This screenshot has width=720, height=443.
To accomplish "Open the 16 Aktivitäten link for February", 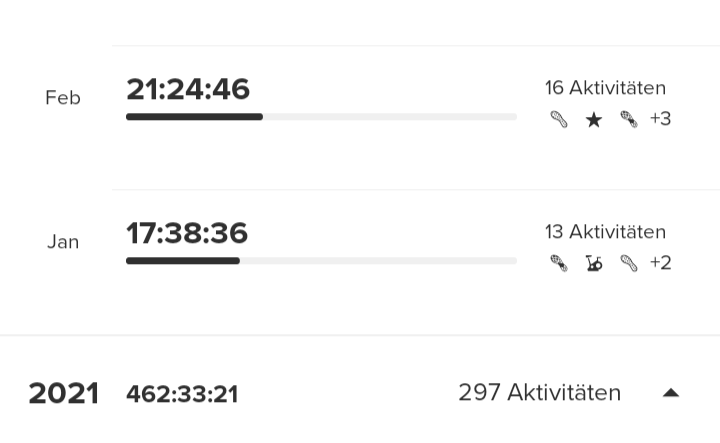I will [x=605, y=88].
